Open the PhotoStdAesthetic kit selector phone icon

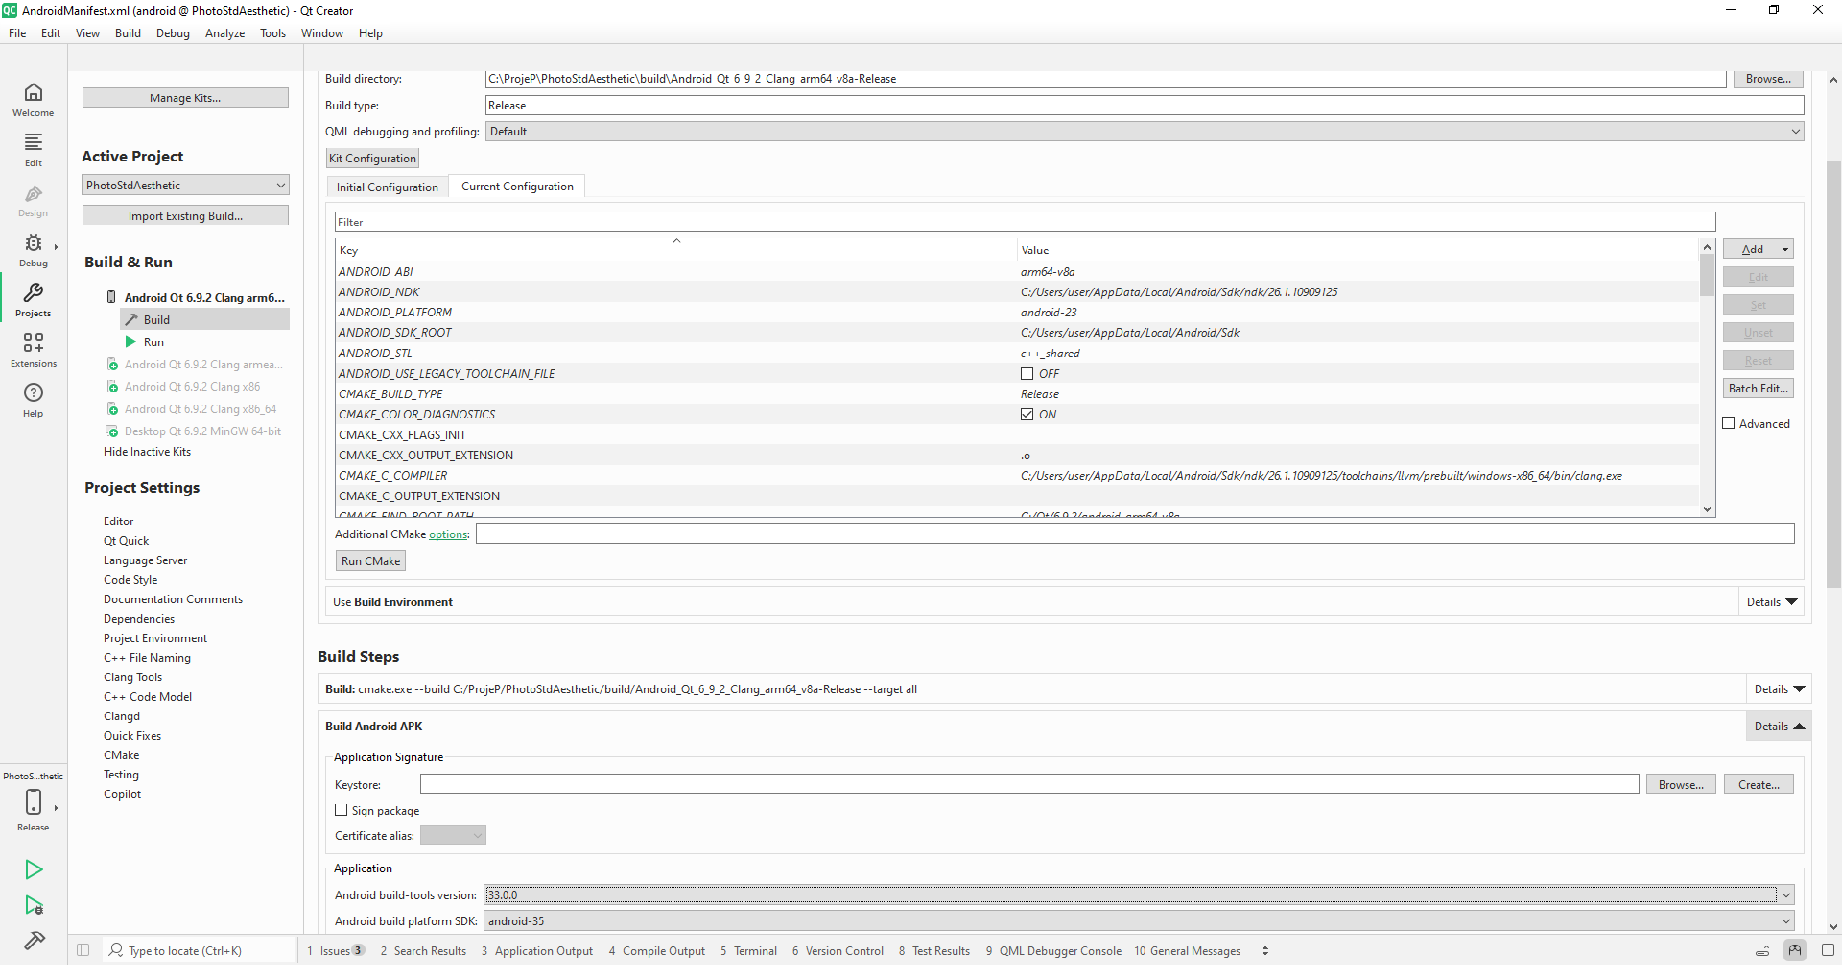coord(33,802)
